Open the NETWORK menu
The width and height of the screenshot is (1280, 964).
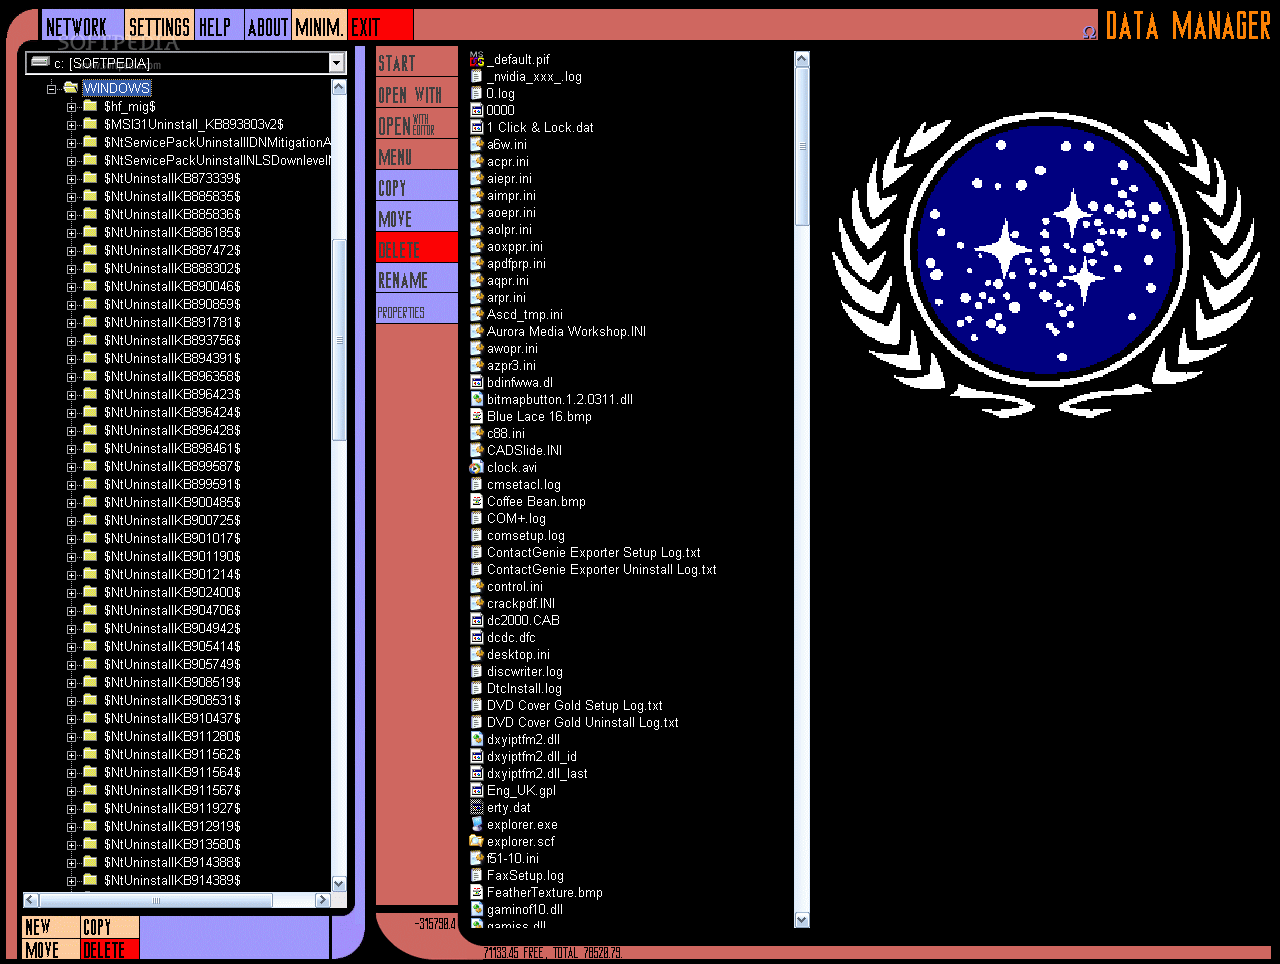[x=82, y=26]
